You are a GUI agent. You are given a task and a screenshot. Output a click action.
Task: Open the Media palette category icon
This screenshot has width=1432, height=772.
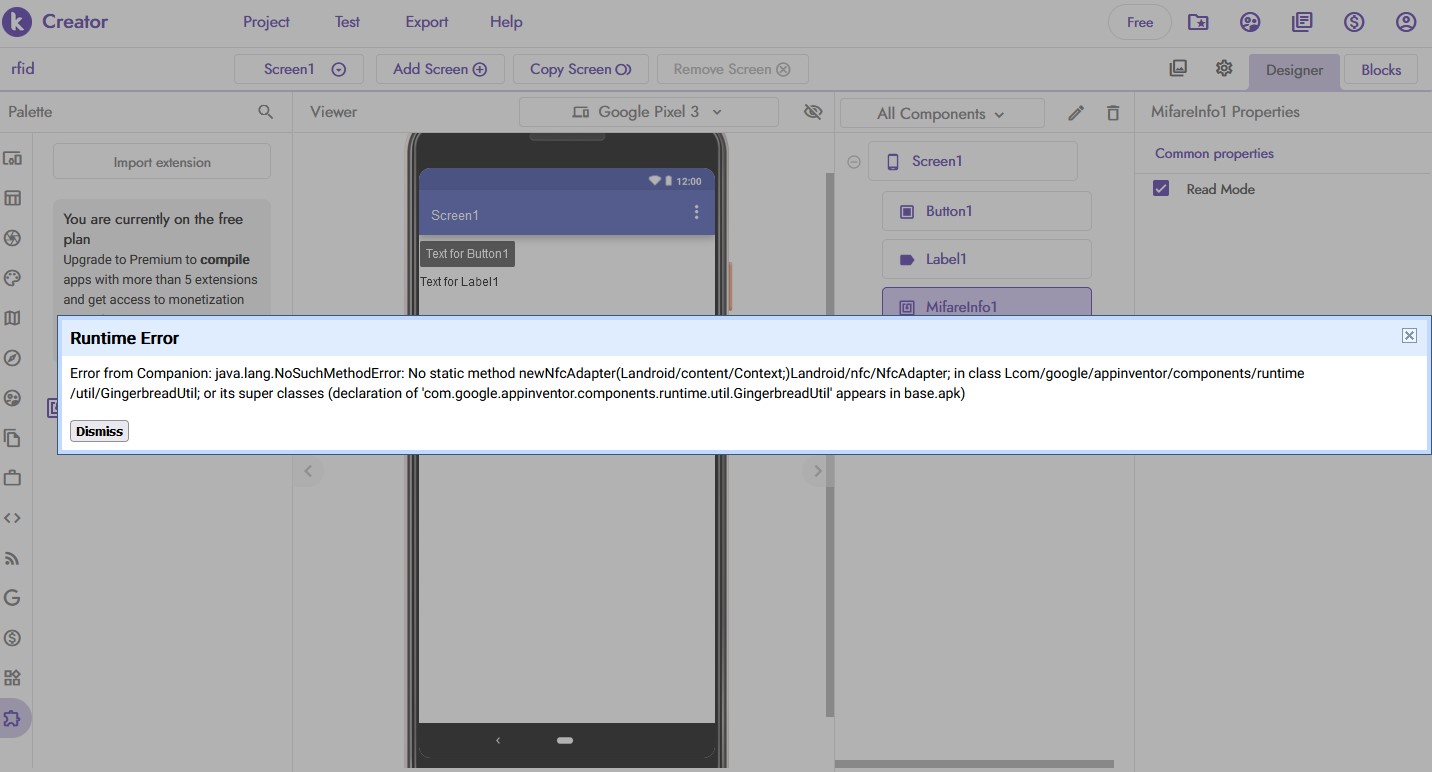[13, 238]
